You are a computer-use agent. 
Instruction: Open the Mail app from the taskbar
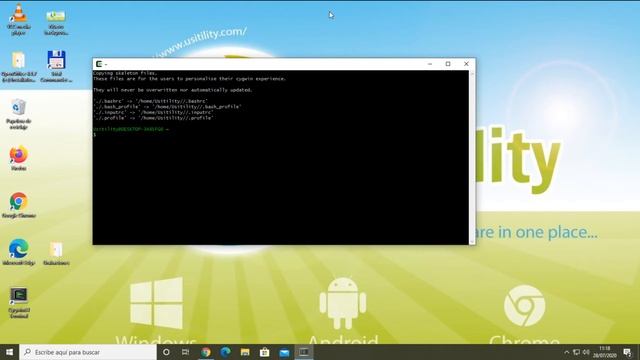(284, 352)
